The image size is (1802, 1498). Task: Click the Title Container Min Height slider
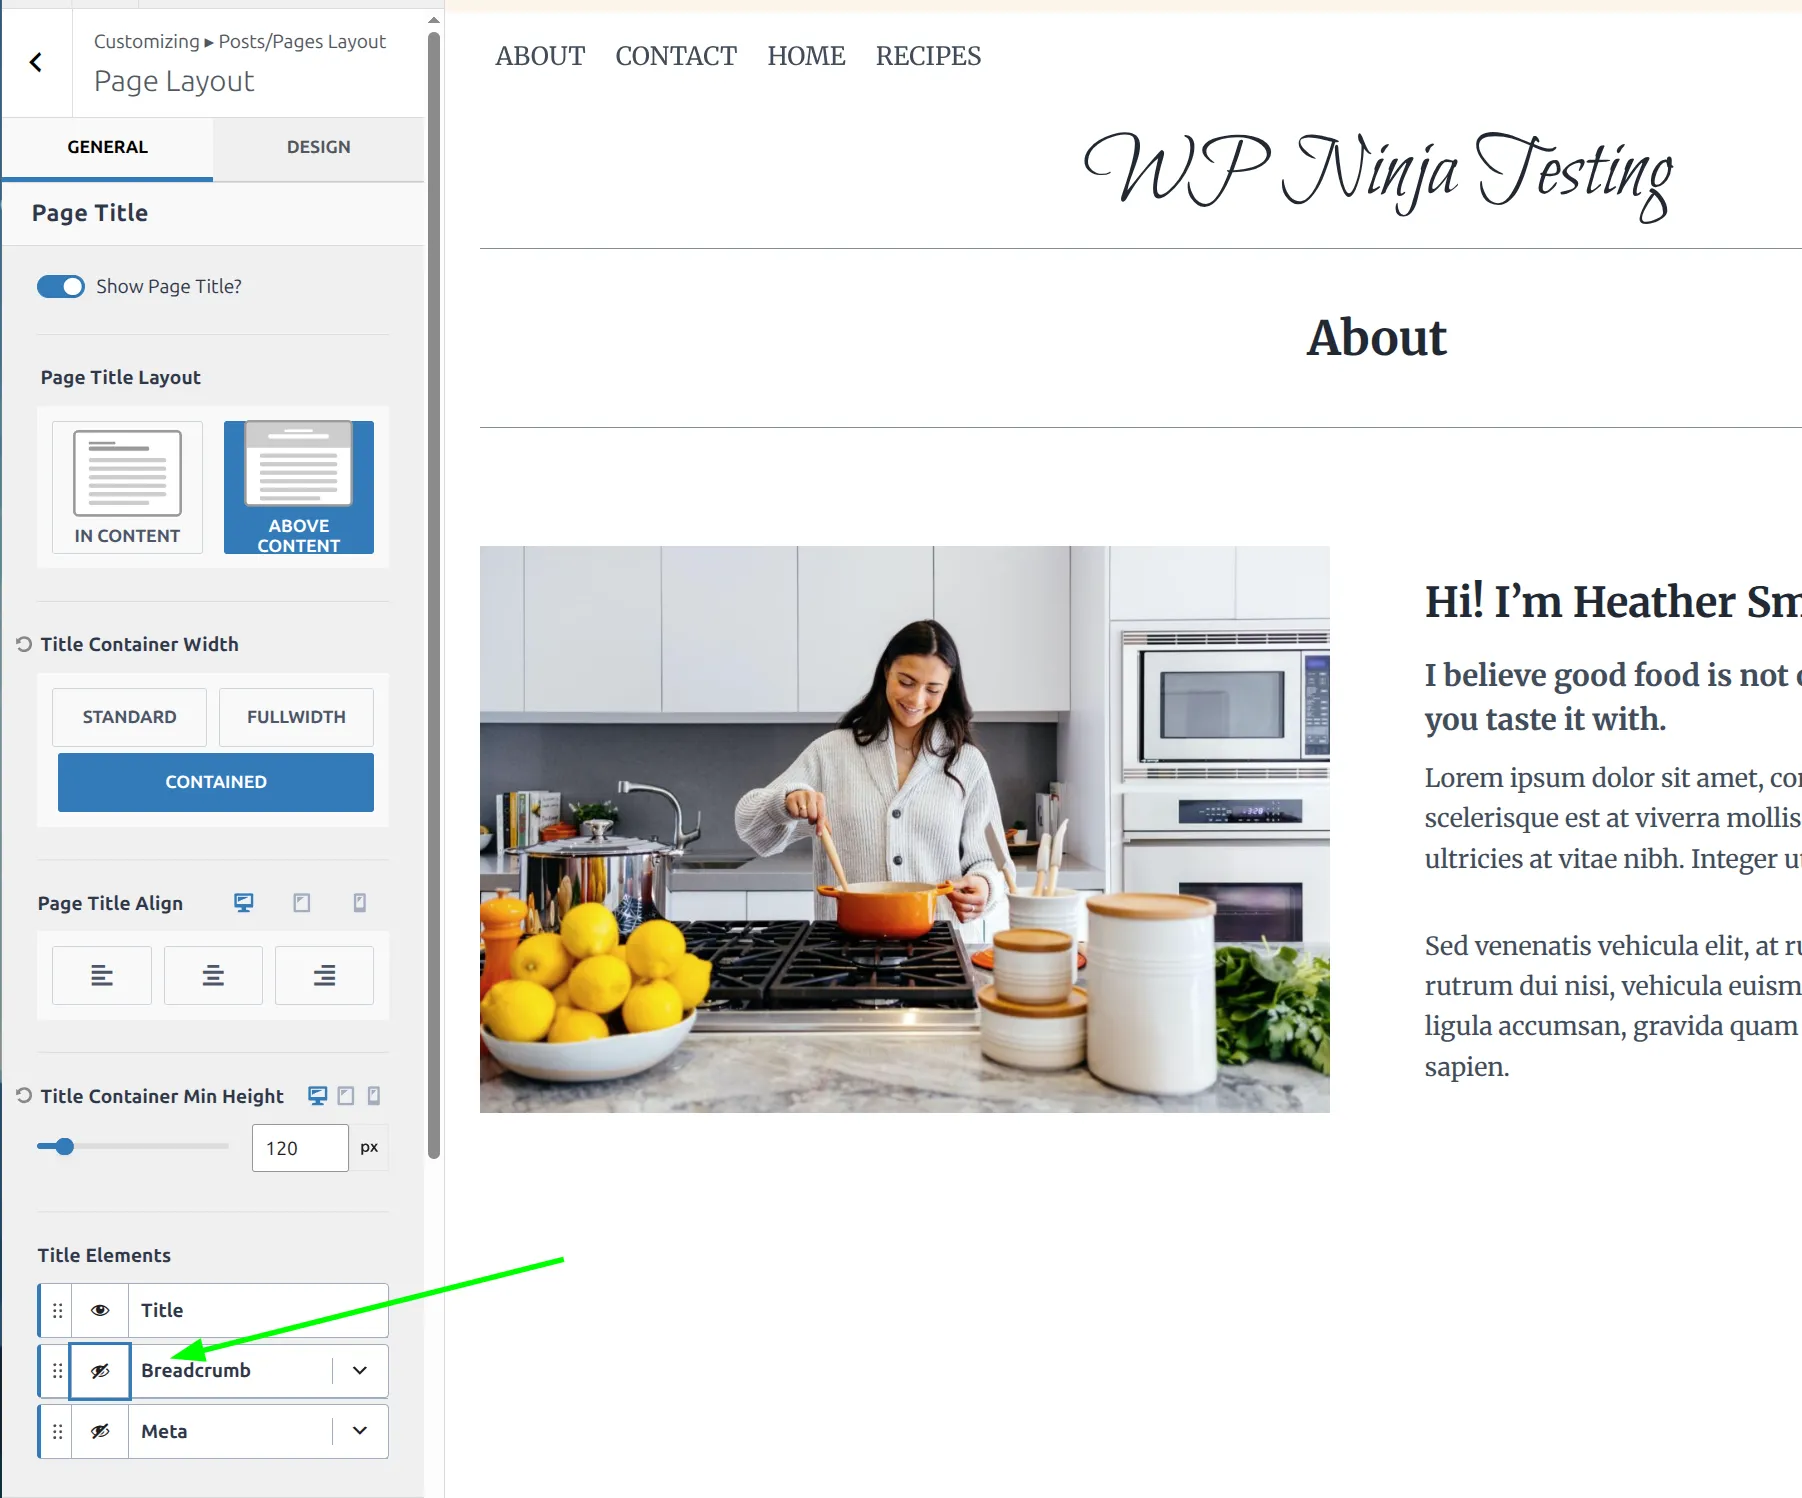(132, 1147)
